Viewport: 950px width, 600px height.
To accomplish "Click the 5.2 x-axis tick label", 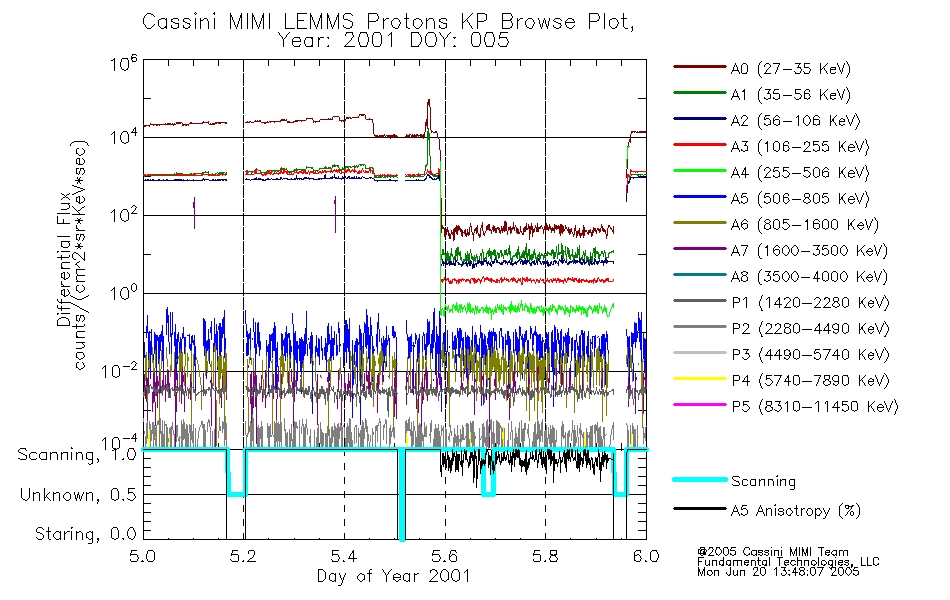I will [x=243, y=556].
